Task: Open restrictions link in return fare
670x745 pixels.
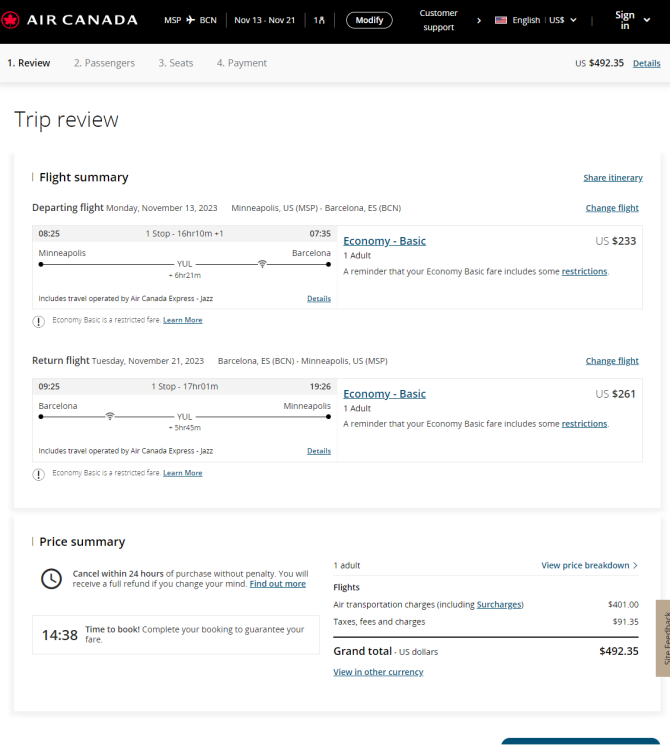Action: tap(584, 424)
